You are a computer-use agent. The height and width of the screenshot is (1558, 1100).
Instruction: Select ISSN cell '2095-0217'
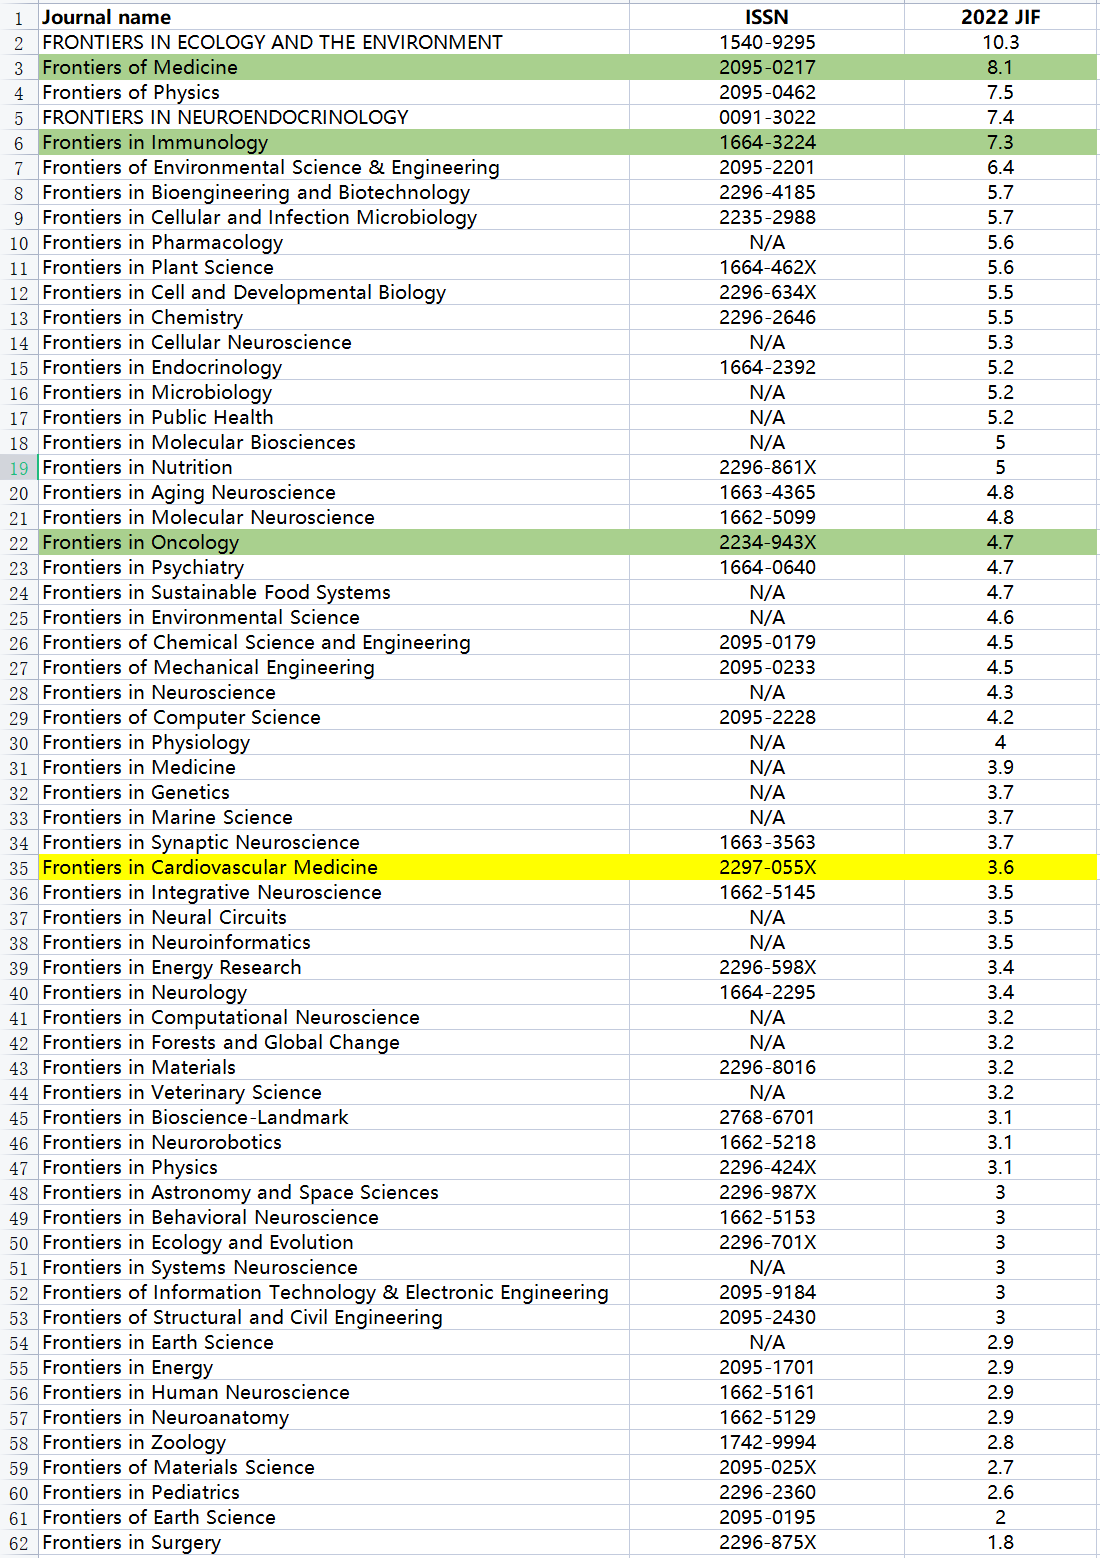767,67
